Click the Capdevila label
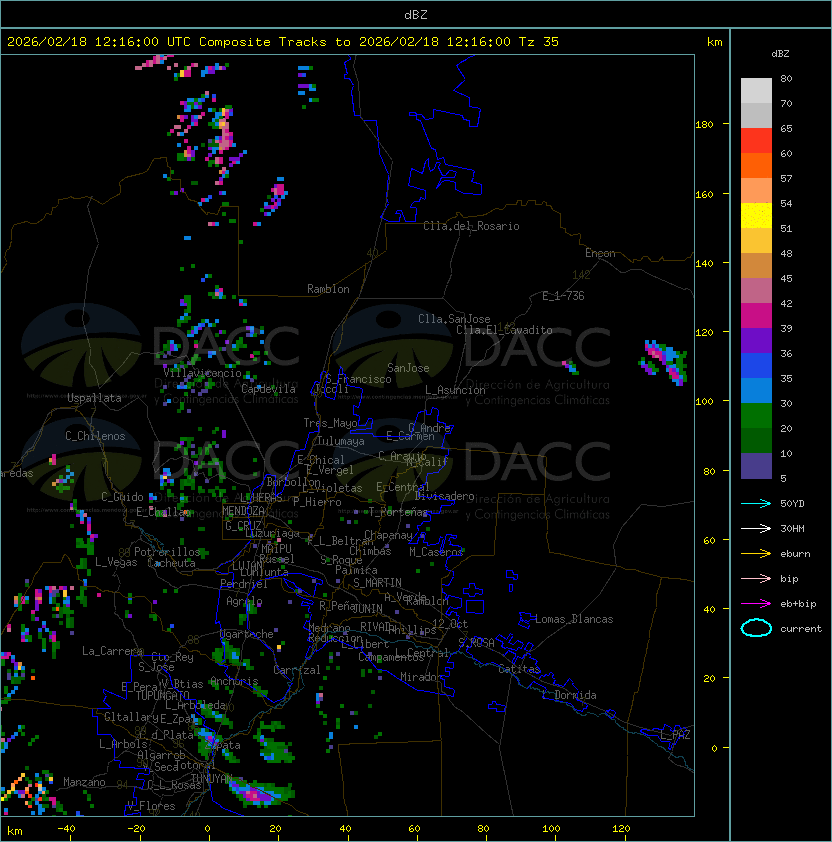 click(268, 389)
